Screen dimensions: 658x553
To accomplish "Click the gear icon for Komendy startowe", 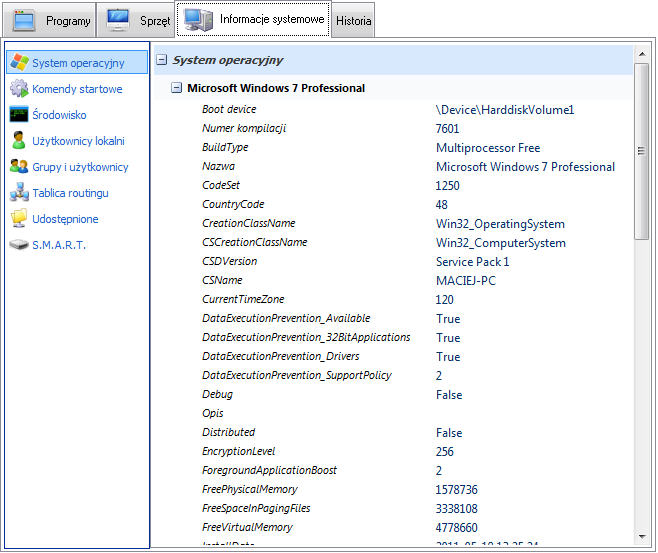I will [x=19, y=88].
